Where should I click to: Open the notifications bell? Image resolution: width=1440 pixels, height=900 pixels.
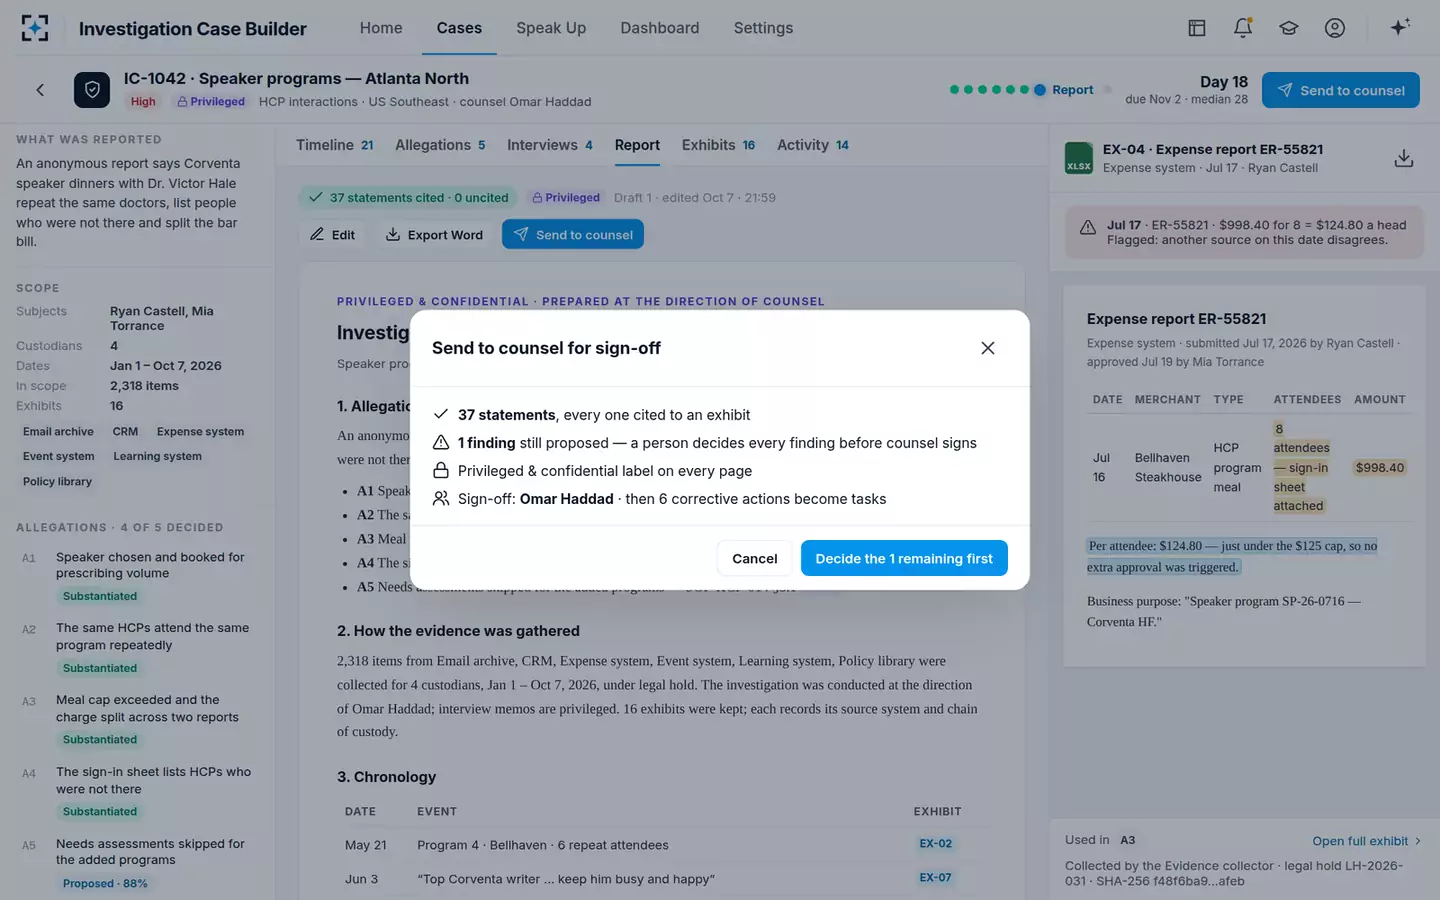point(1243,28)
